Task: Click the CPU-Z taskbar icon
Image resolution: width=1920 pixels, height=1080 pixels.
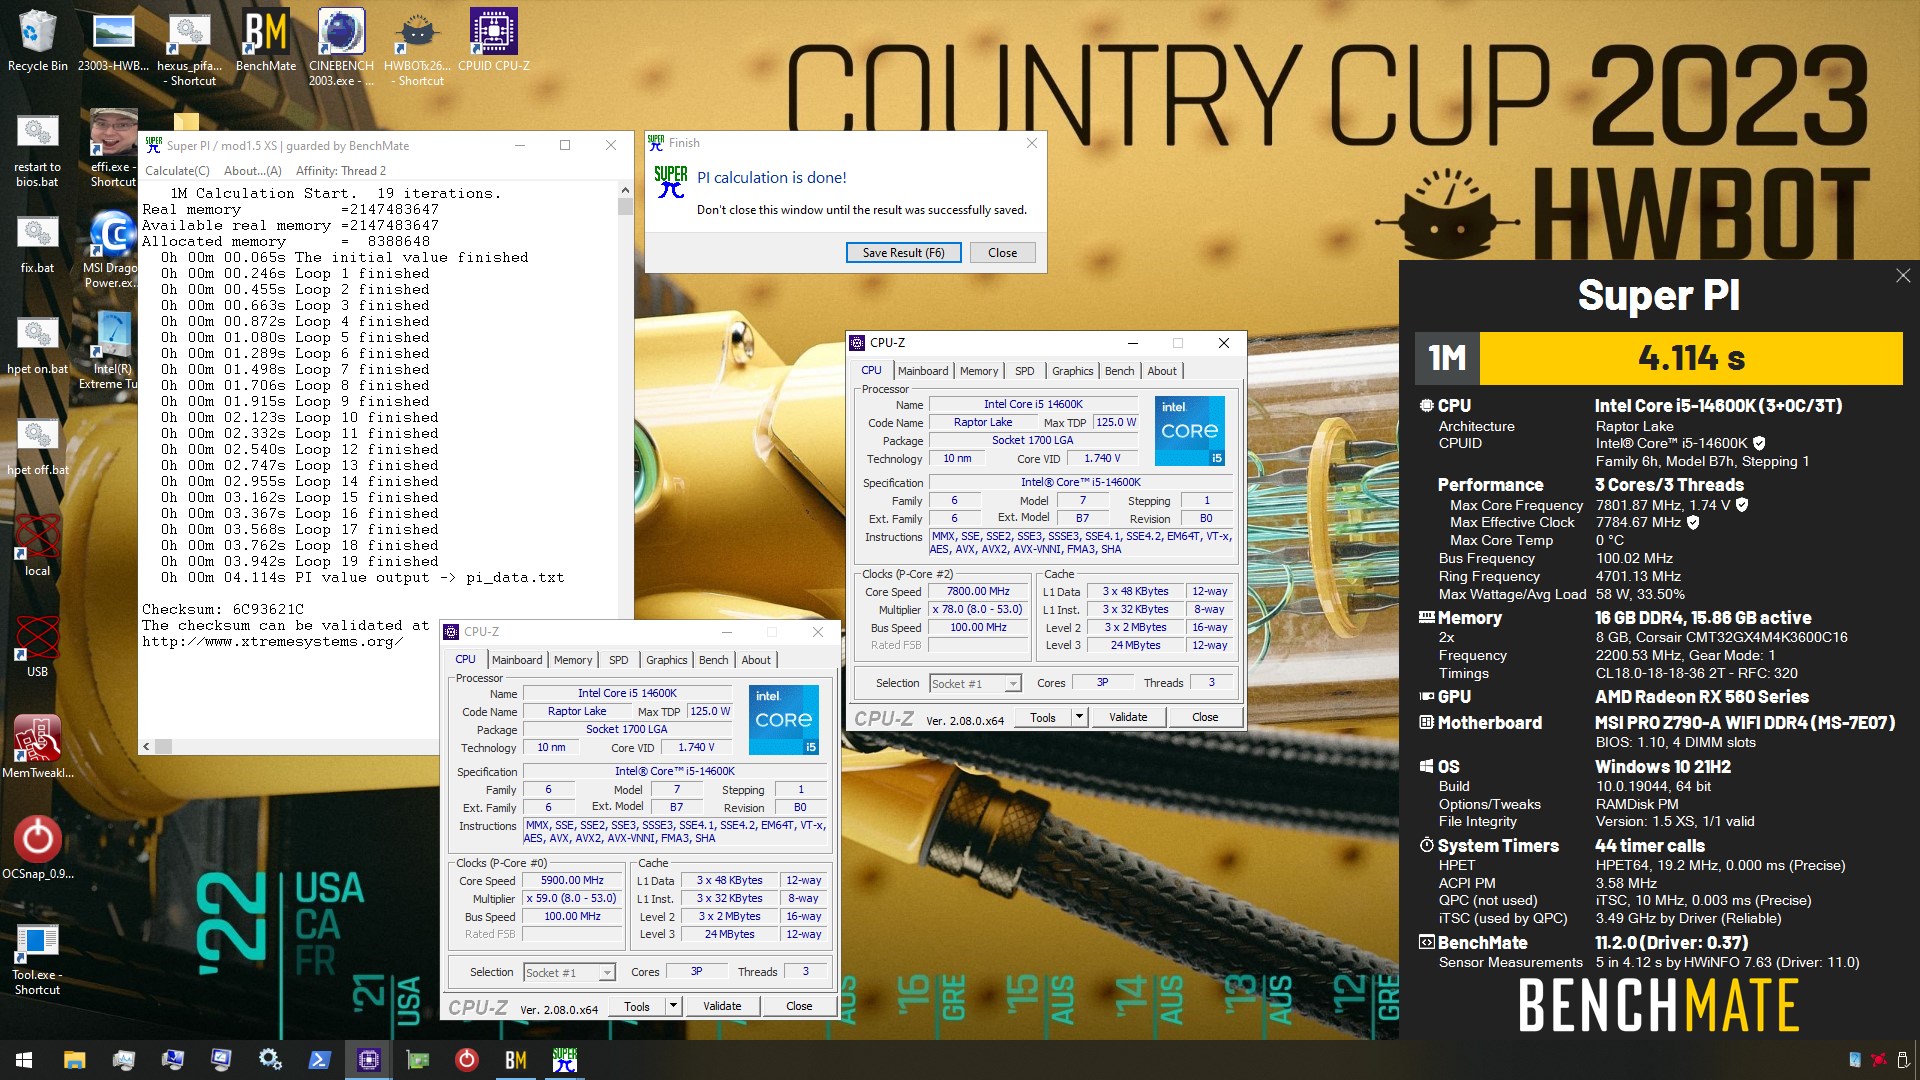Action: point(368,1060)
